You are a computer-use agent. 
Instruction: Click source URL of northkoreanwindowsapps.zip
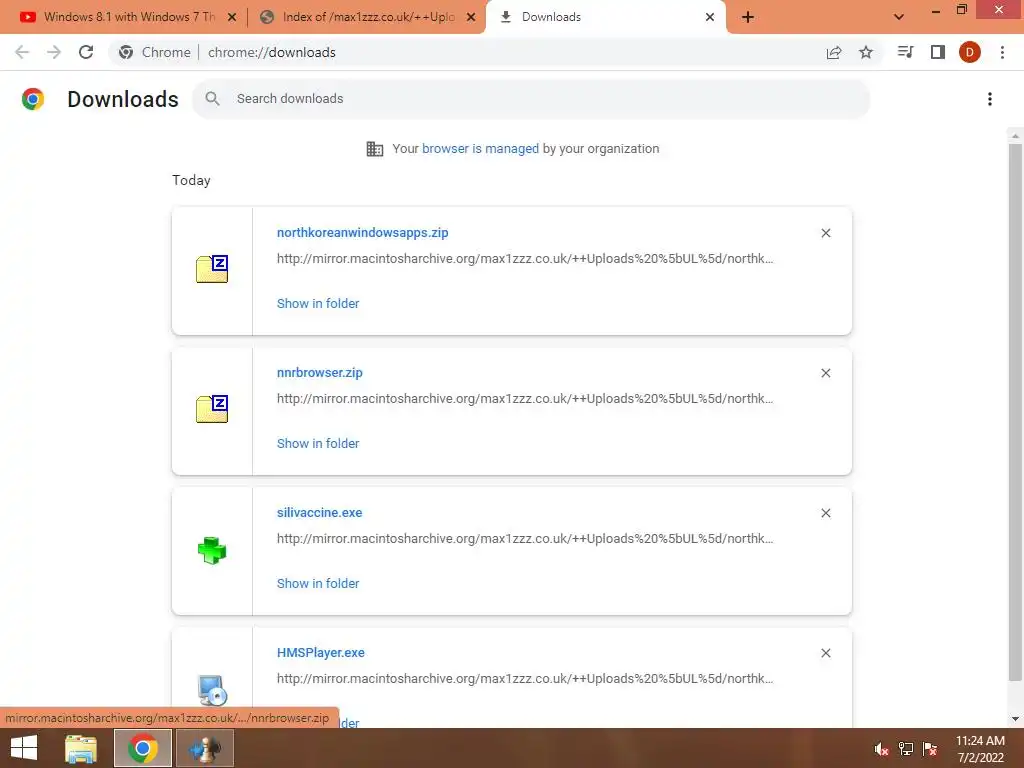click(525, 259)
